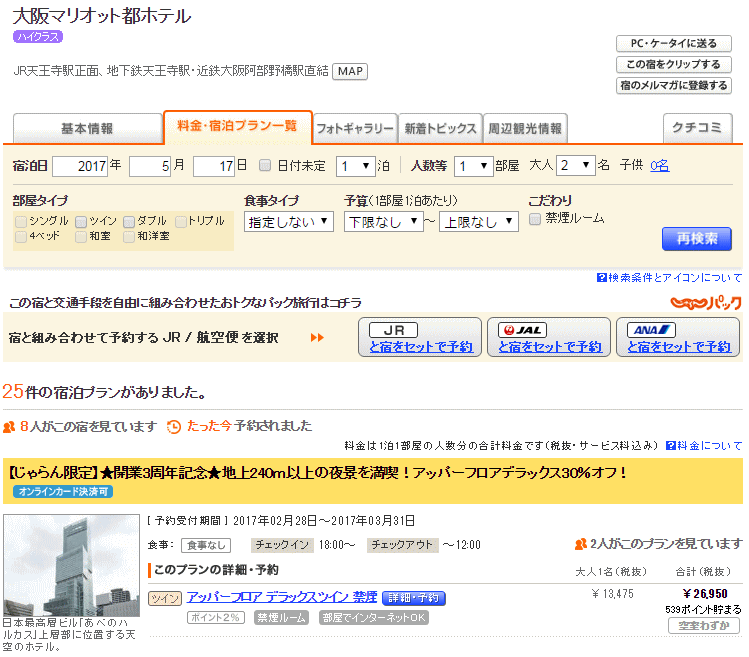Click the month input field showing 5
The width and height of the screenshot is (749, 657).
coord(150,167)
